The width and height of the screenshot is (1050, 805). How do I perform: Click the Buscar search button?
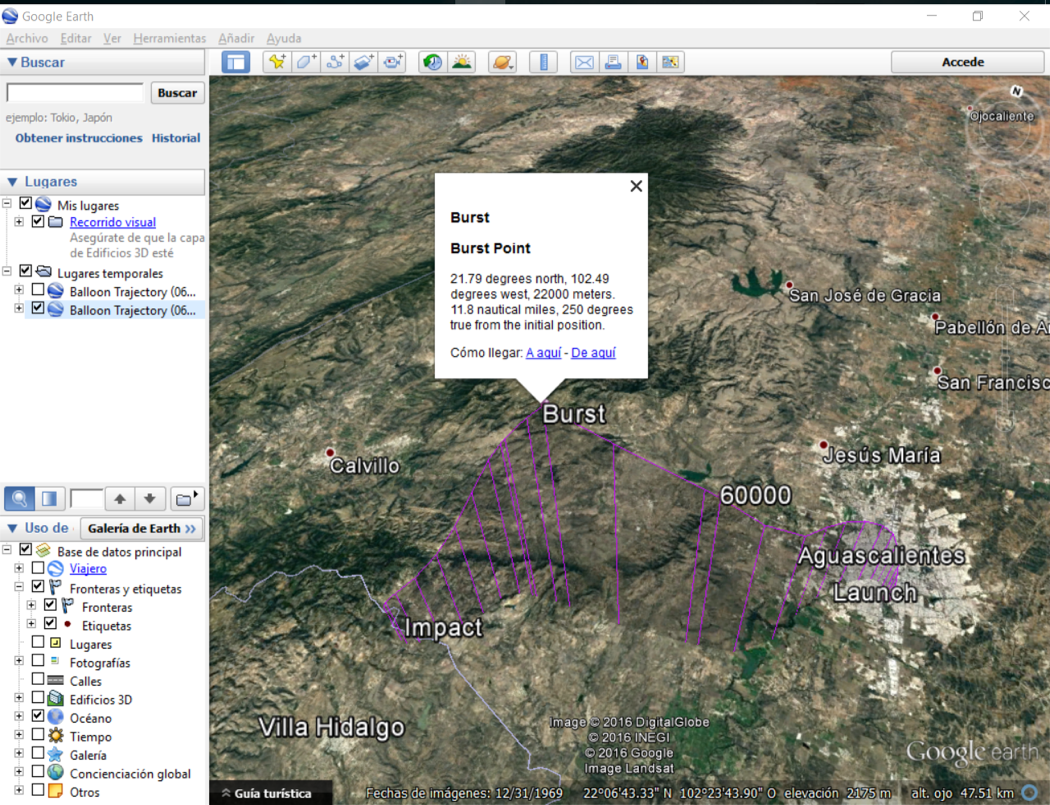177,93
